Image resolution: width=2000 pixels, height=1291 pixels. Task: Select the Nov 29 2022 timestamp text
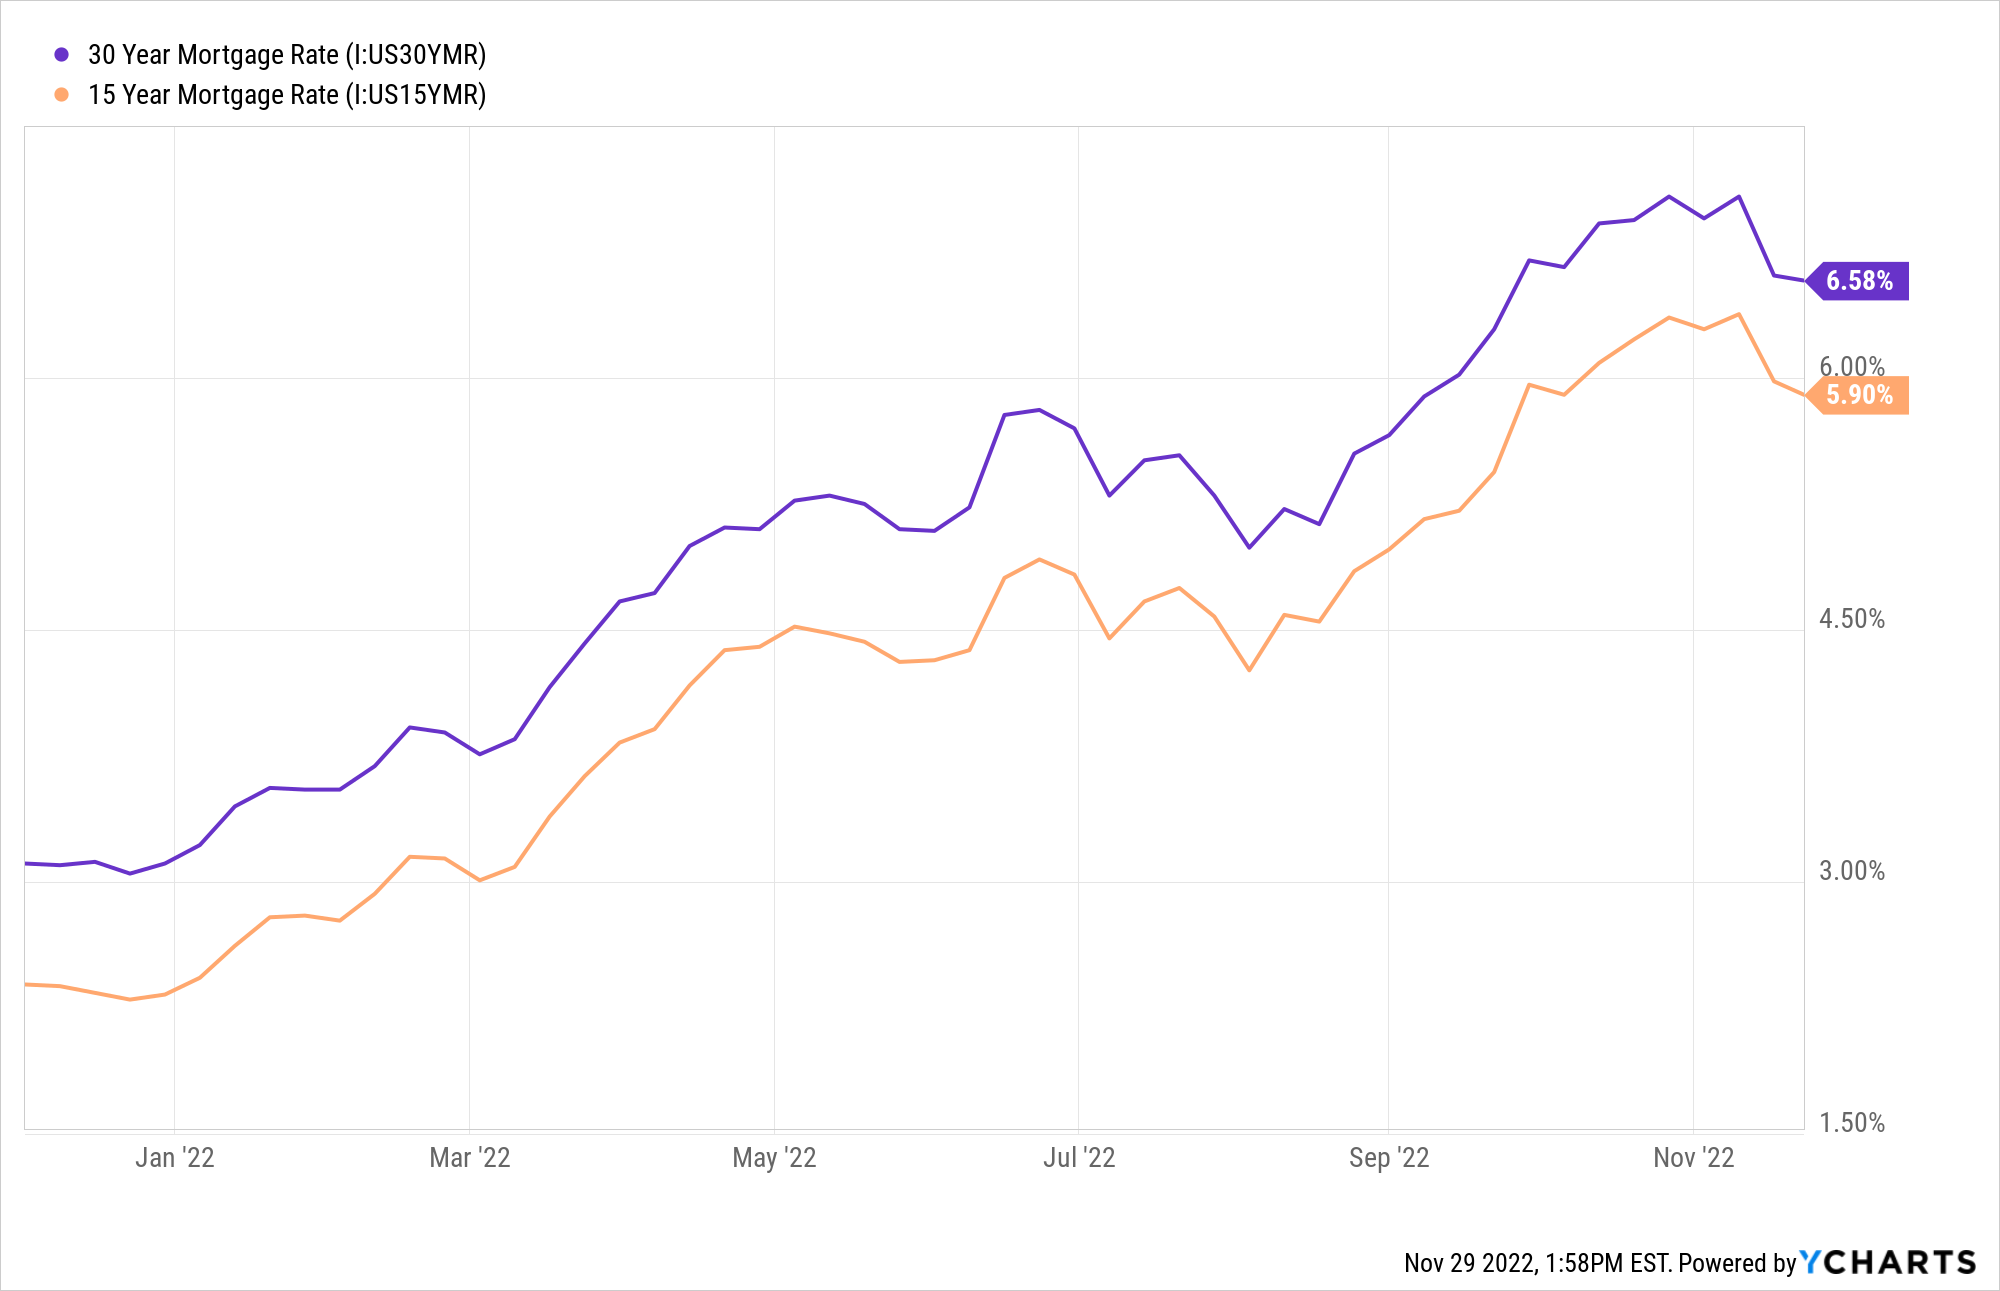point(1536,1263)
